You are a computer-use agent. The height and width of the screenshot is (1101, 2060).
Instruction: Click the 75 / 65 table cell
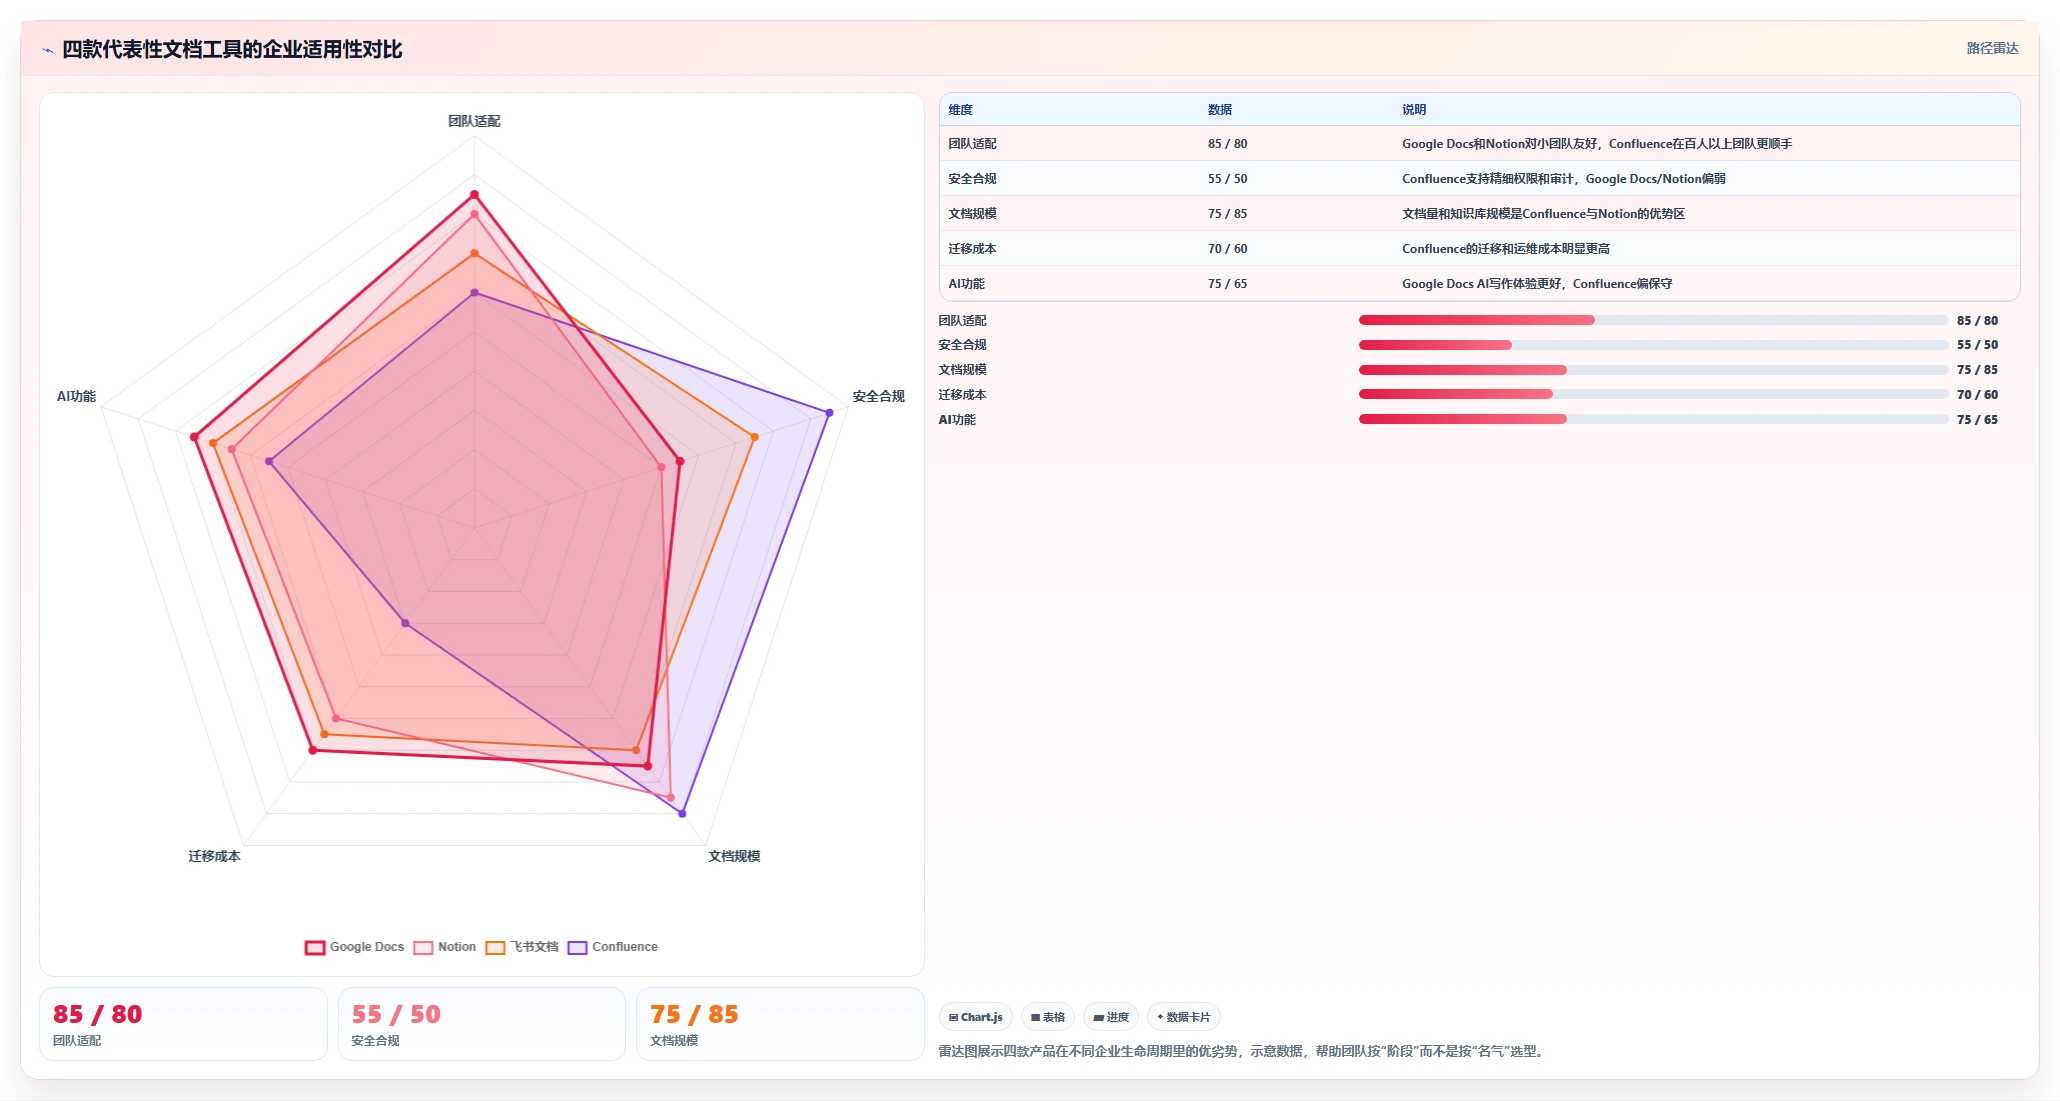(1227, 284)
